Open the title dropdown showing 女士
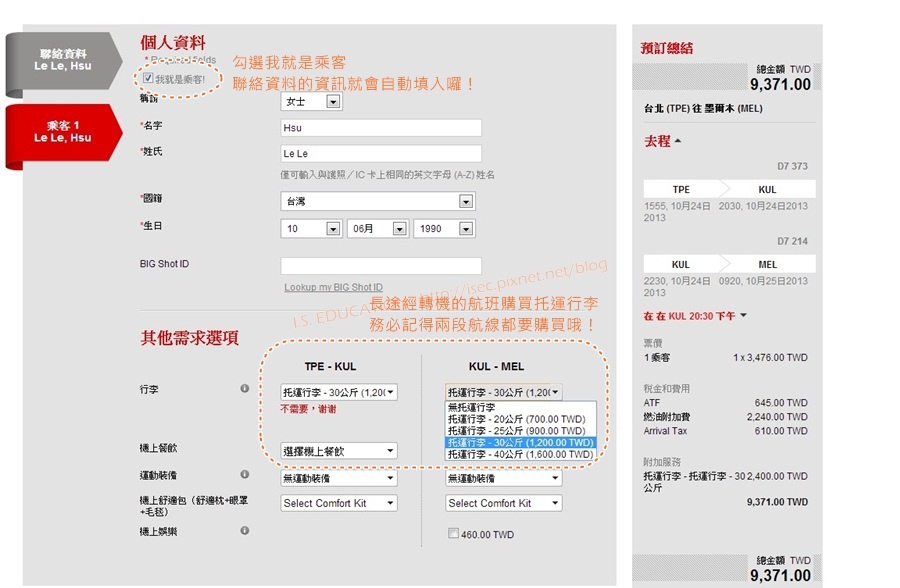The width and height of the screenshot is (900, 588). pos(312,102)
